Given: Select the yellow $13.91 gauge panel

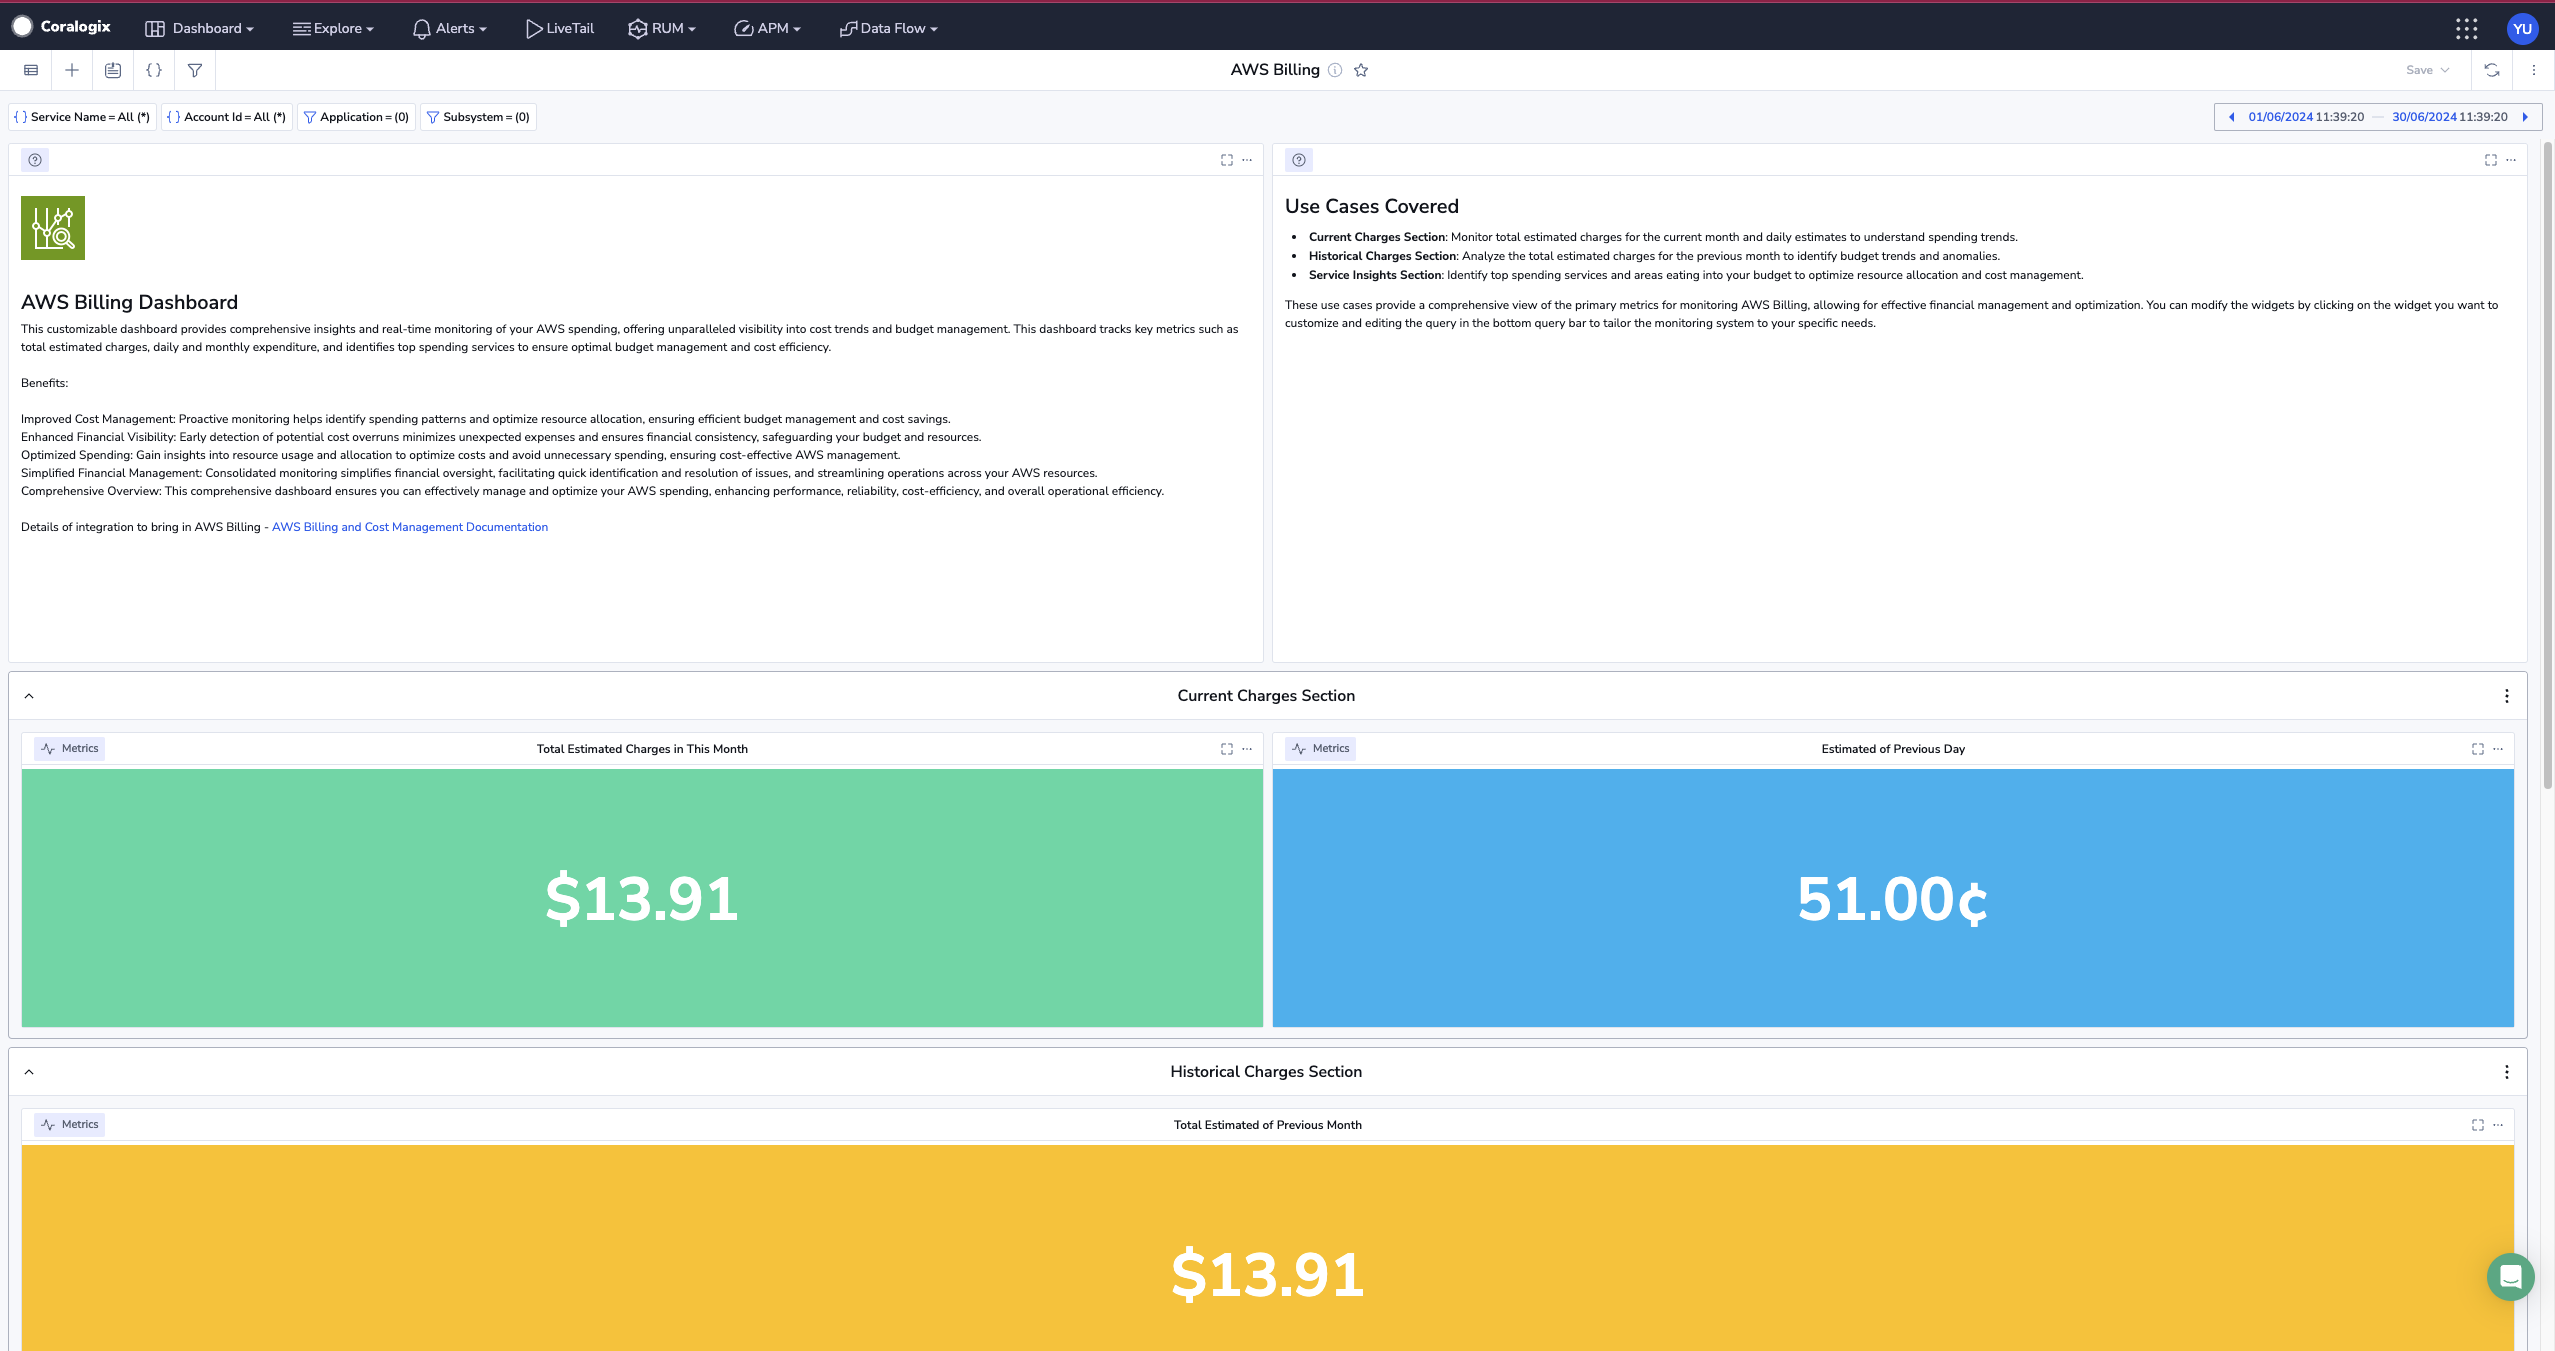Looking at the screenshot, I should pyautogui.click(x=1268, y=1248).
